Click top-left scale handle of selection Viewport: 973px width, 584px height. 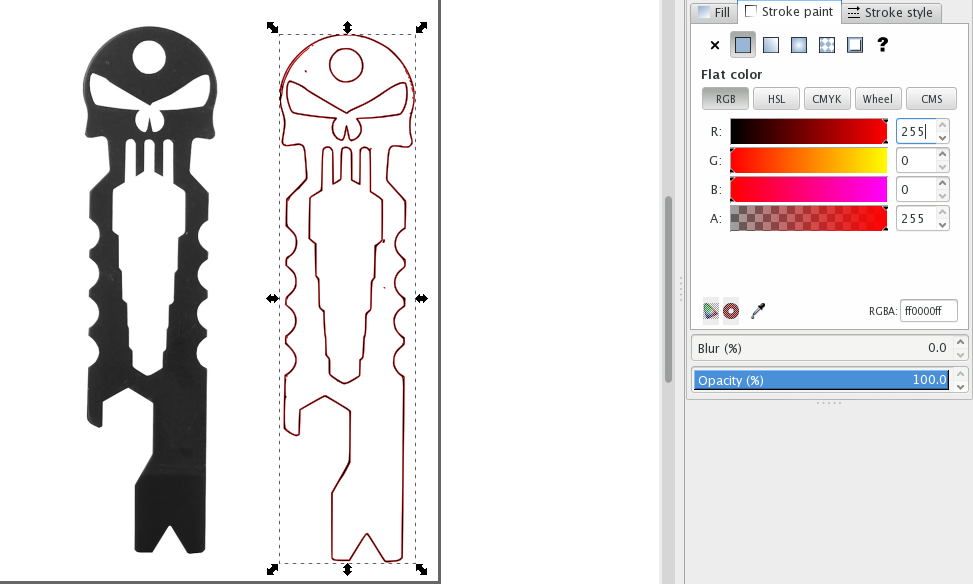[x=272, y=27]
